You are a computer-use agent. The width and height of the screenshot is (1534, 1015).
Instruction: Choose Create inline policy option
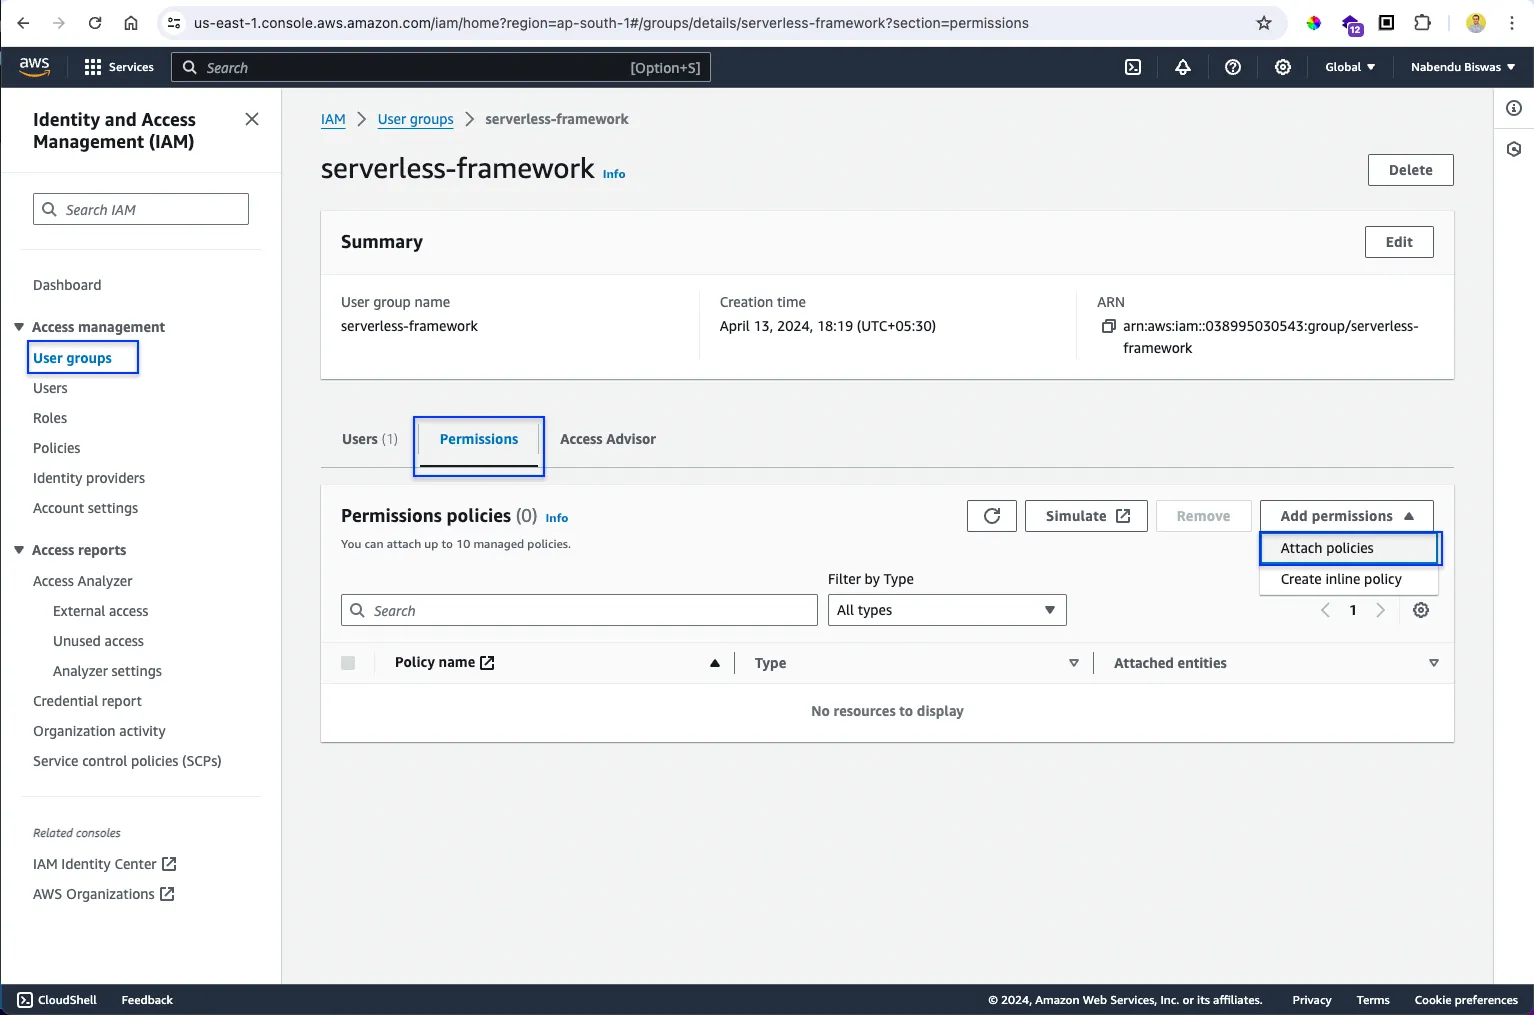click(1349, 579)
